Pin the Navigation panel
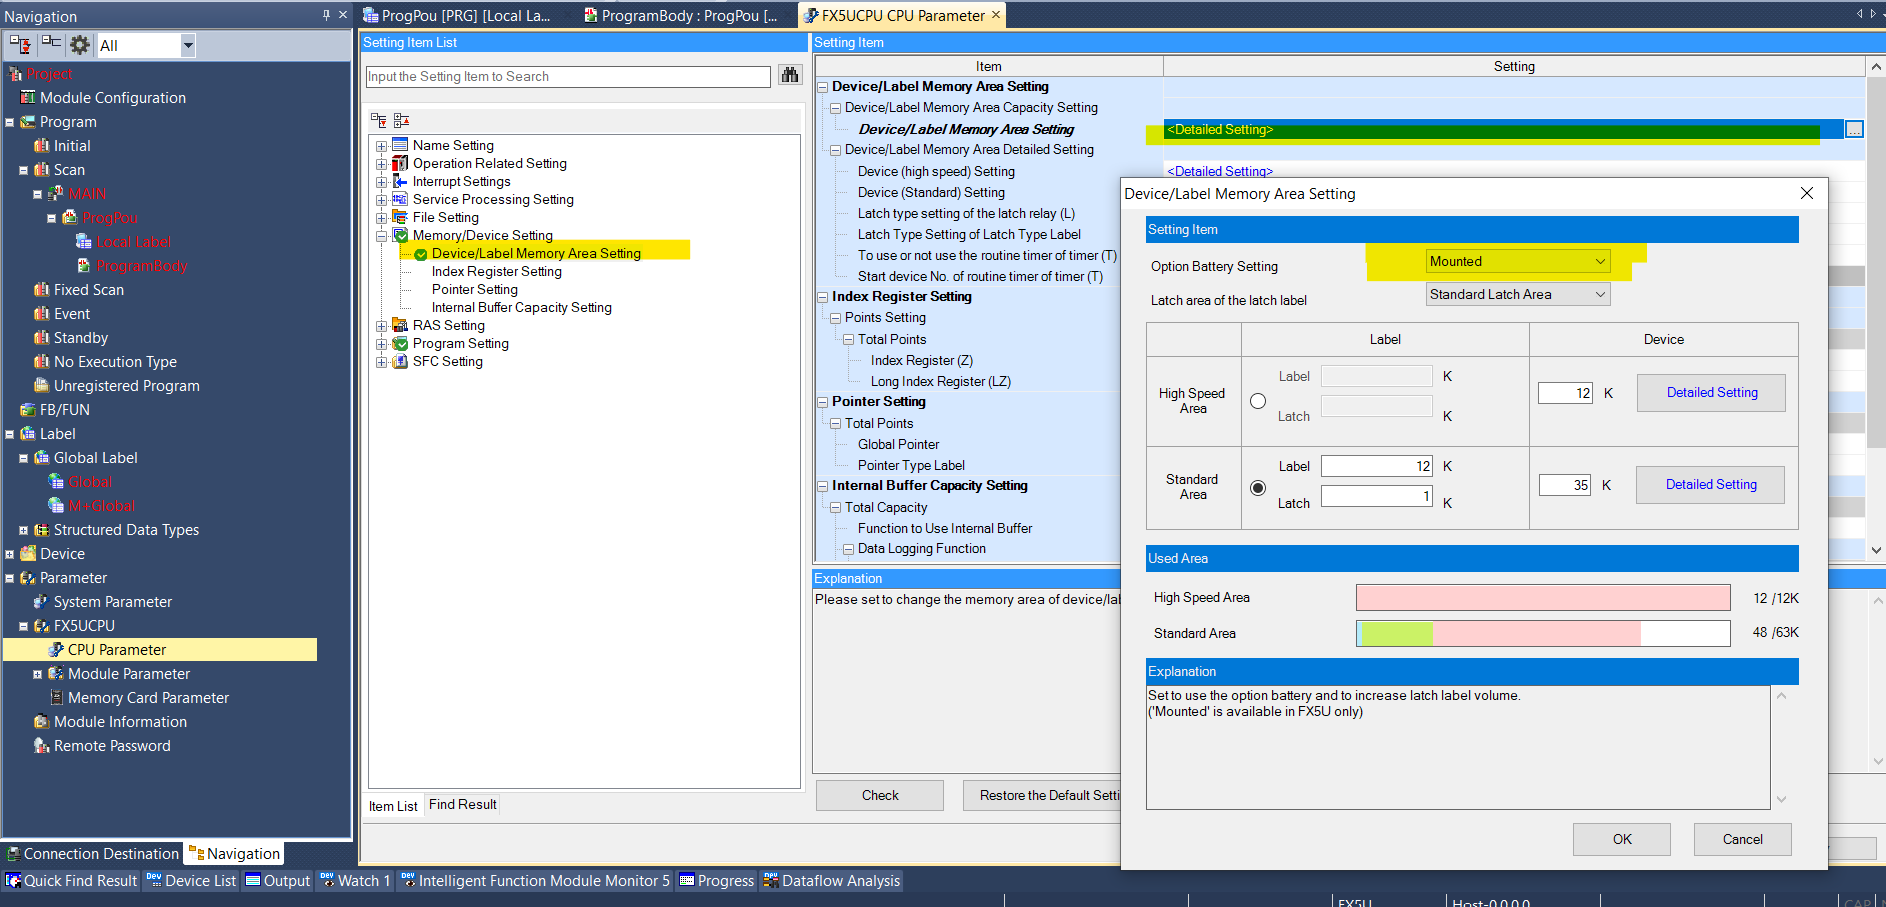1886x907 pixels. click(x=326, y=15)
